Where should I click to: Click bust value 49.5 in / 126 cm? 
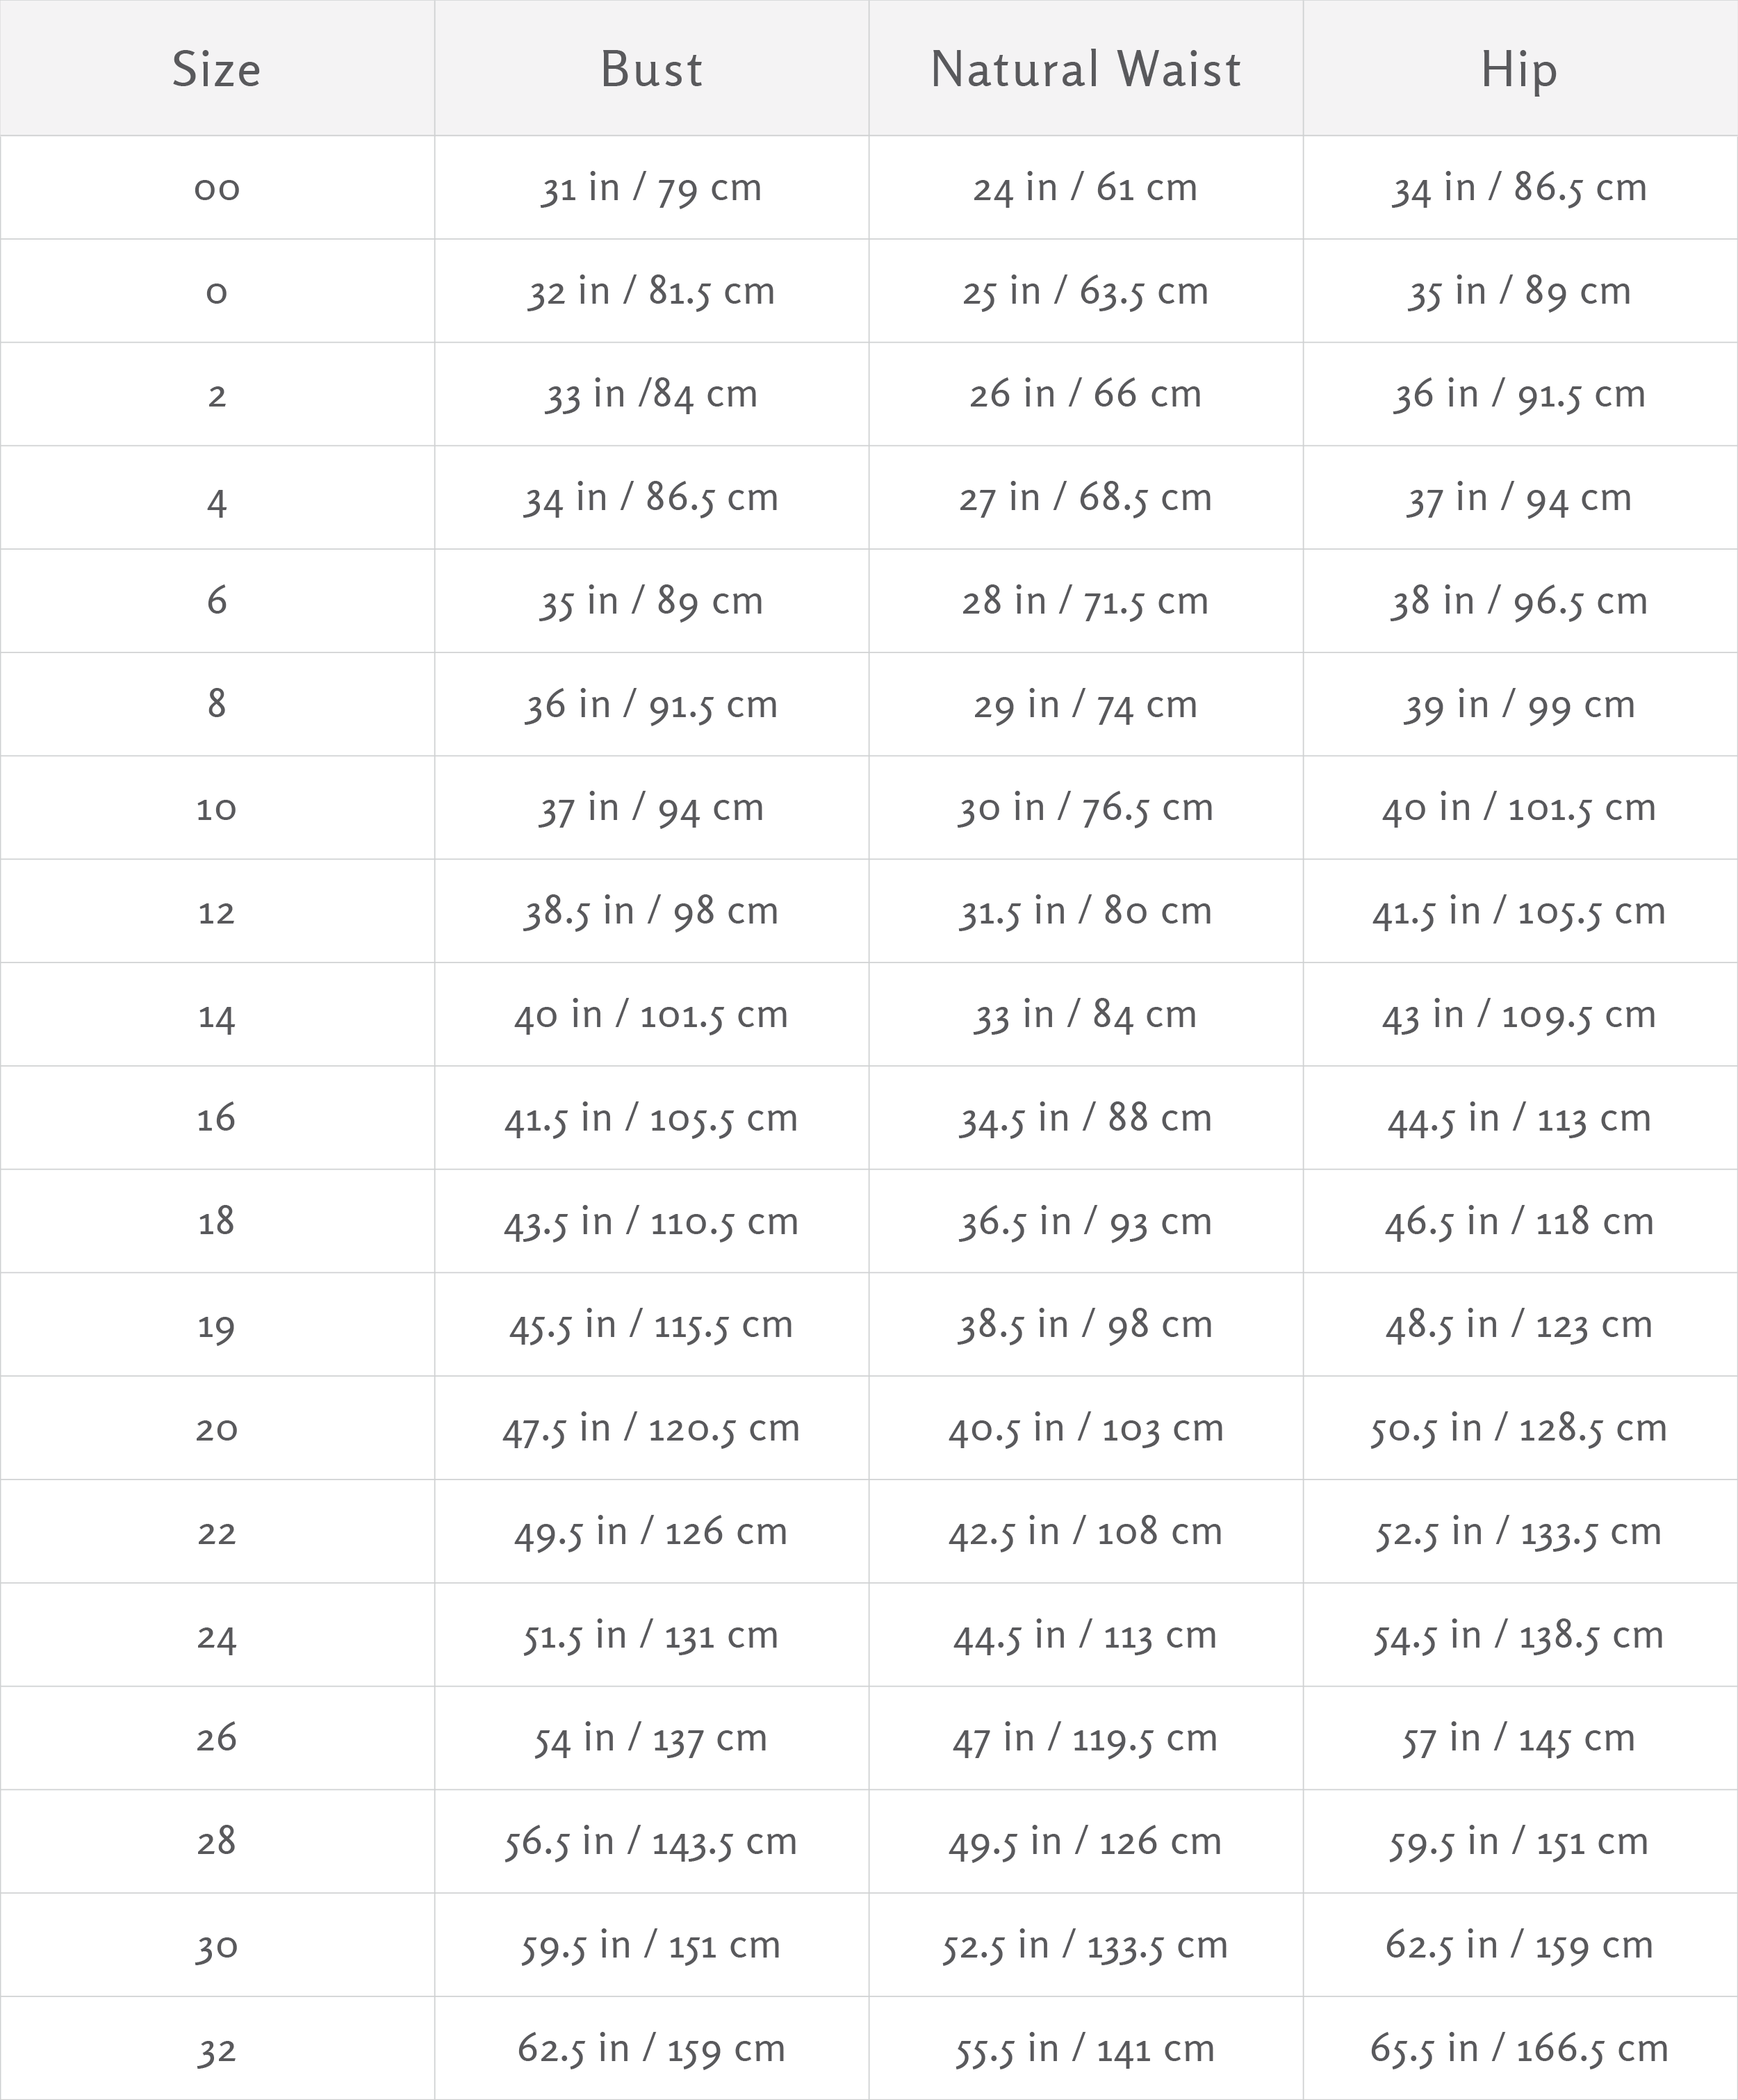tap(651, 1532)
